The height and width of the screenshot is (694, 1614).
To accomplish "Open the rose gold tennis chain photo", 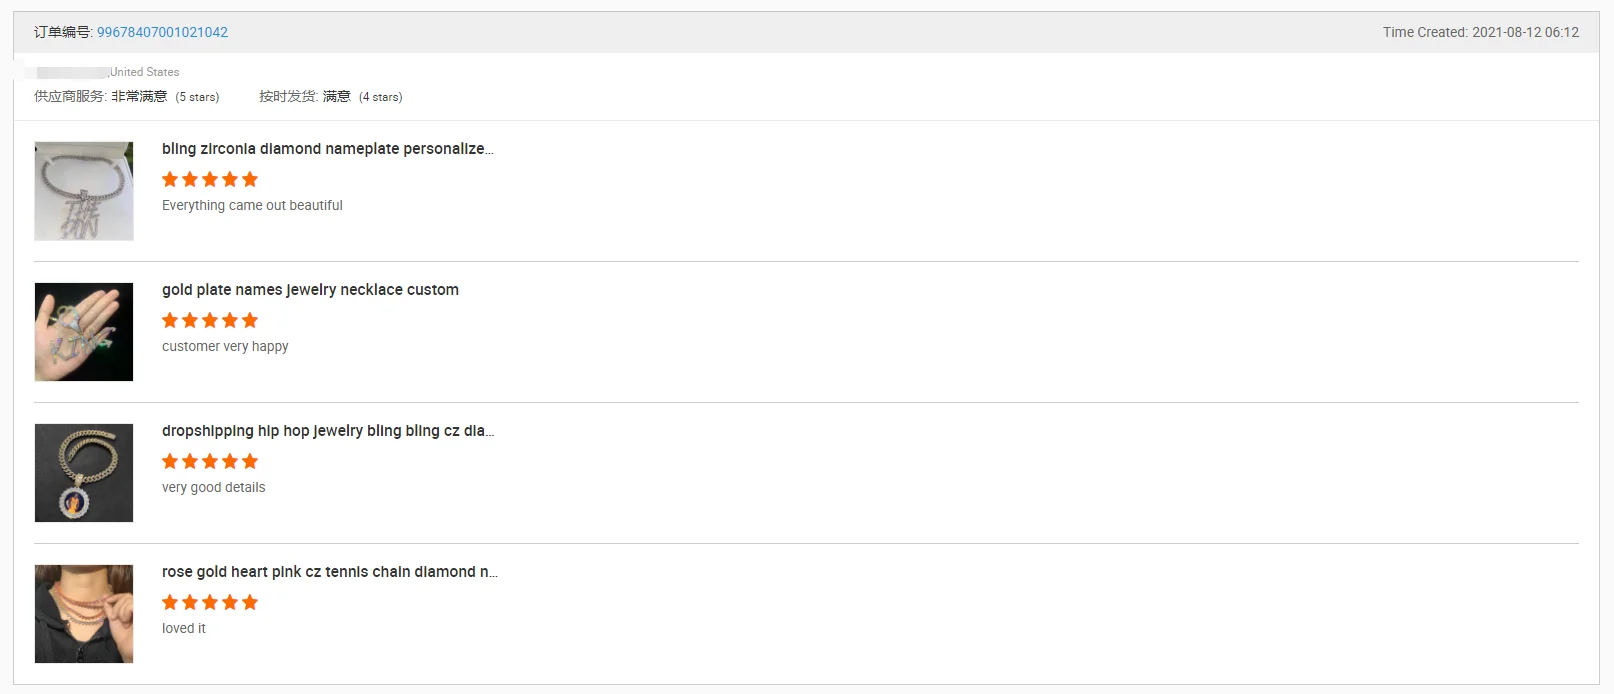I will [84, 614].
